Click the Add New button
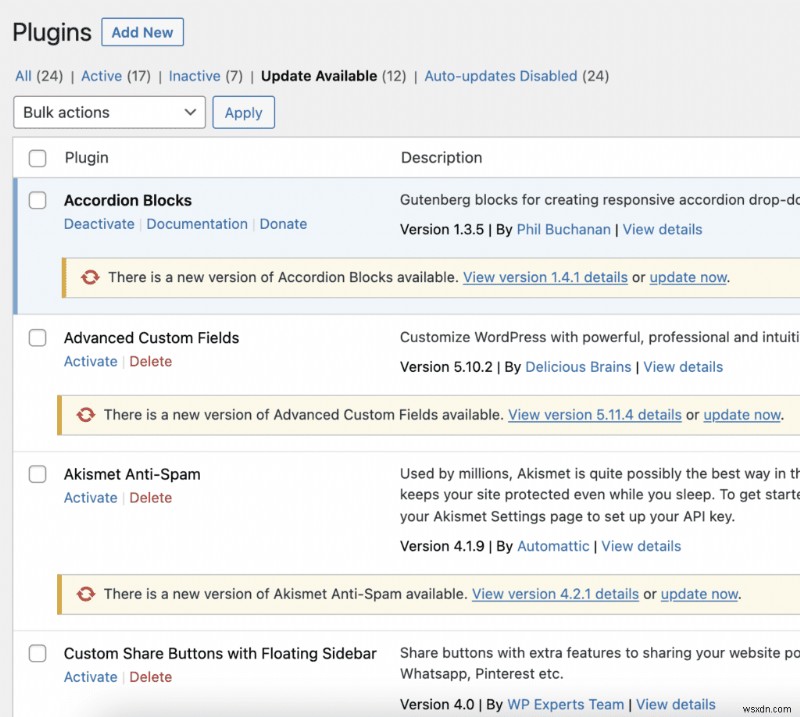This screenshot has height=717, width=800. pyautogui.click(x=142, y=31)
